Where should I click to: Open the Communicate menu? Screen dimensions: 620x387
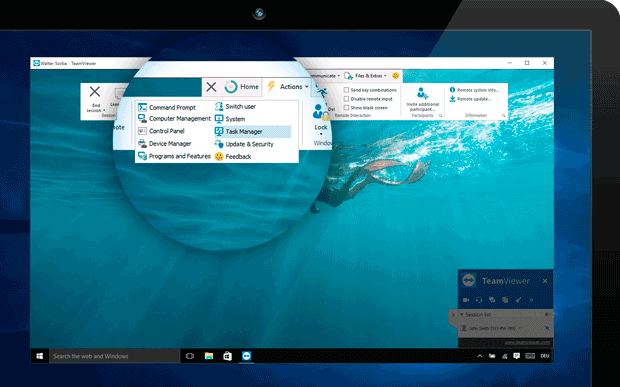pyautogui.click(x=325, y=76)
